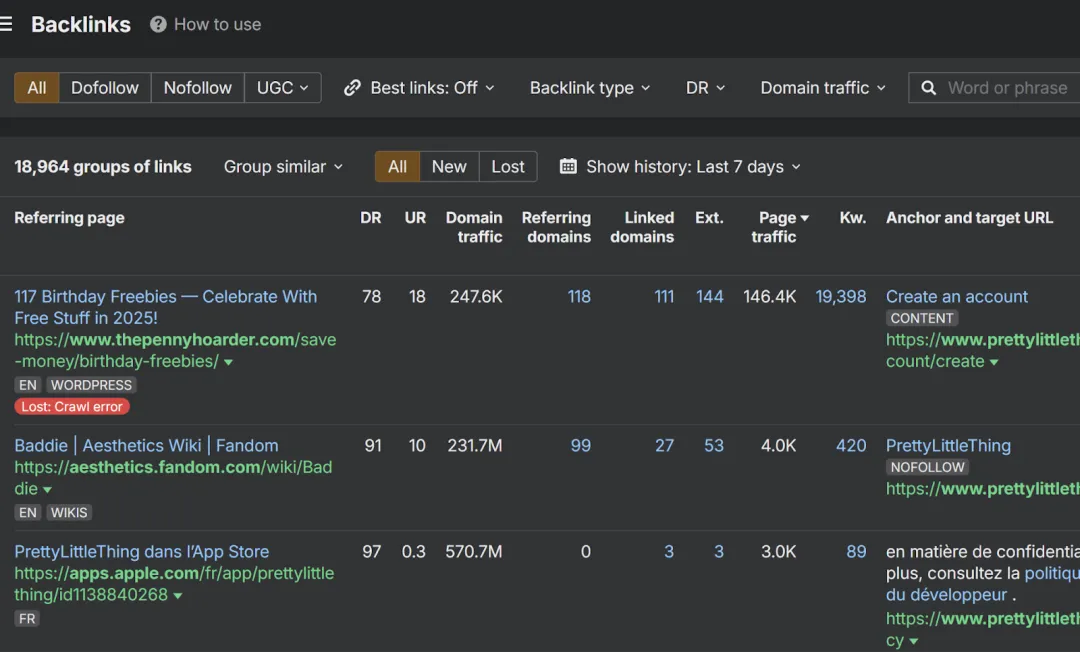Click the calendar icon near Show history

coord(568,167)
